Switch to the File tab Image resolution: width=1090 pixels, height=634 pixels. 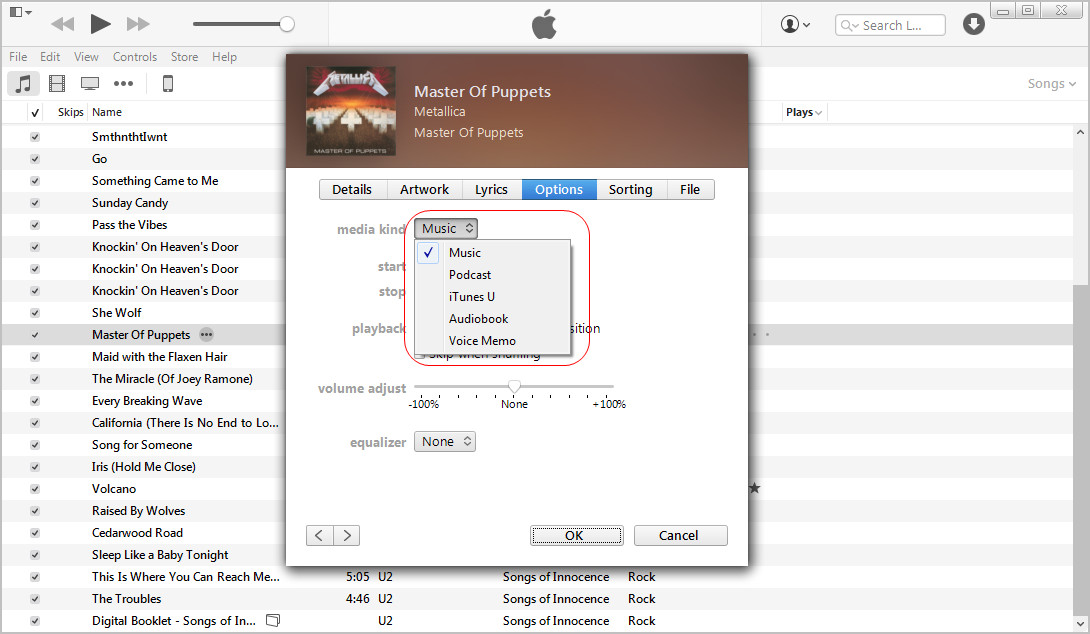click(x=690, y=190)
